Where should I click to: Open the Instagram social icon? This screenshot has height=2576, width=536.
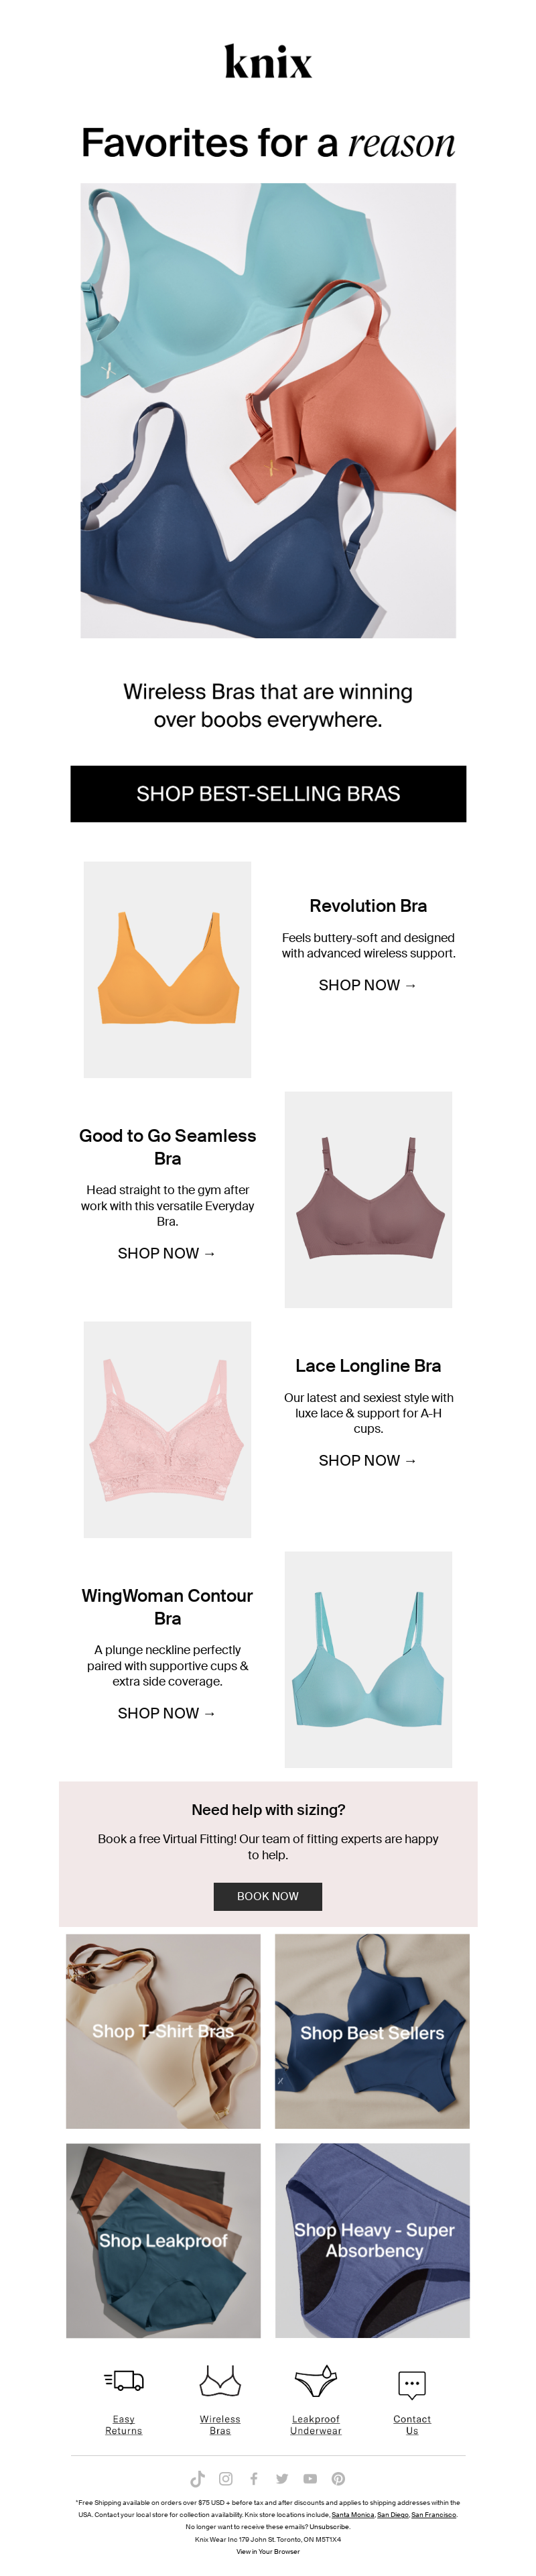click(x=226, y=2478)
